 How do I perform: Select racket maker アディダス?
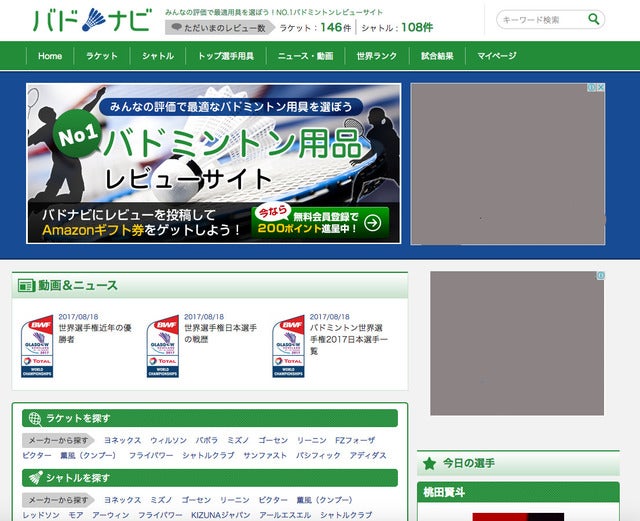pyautogui.click(x=368, y=455)
